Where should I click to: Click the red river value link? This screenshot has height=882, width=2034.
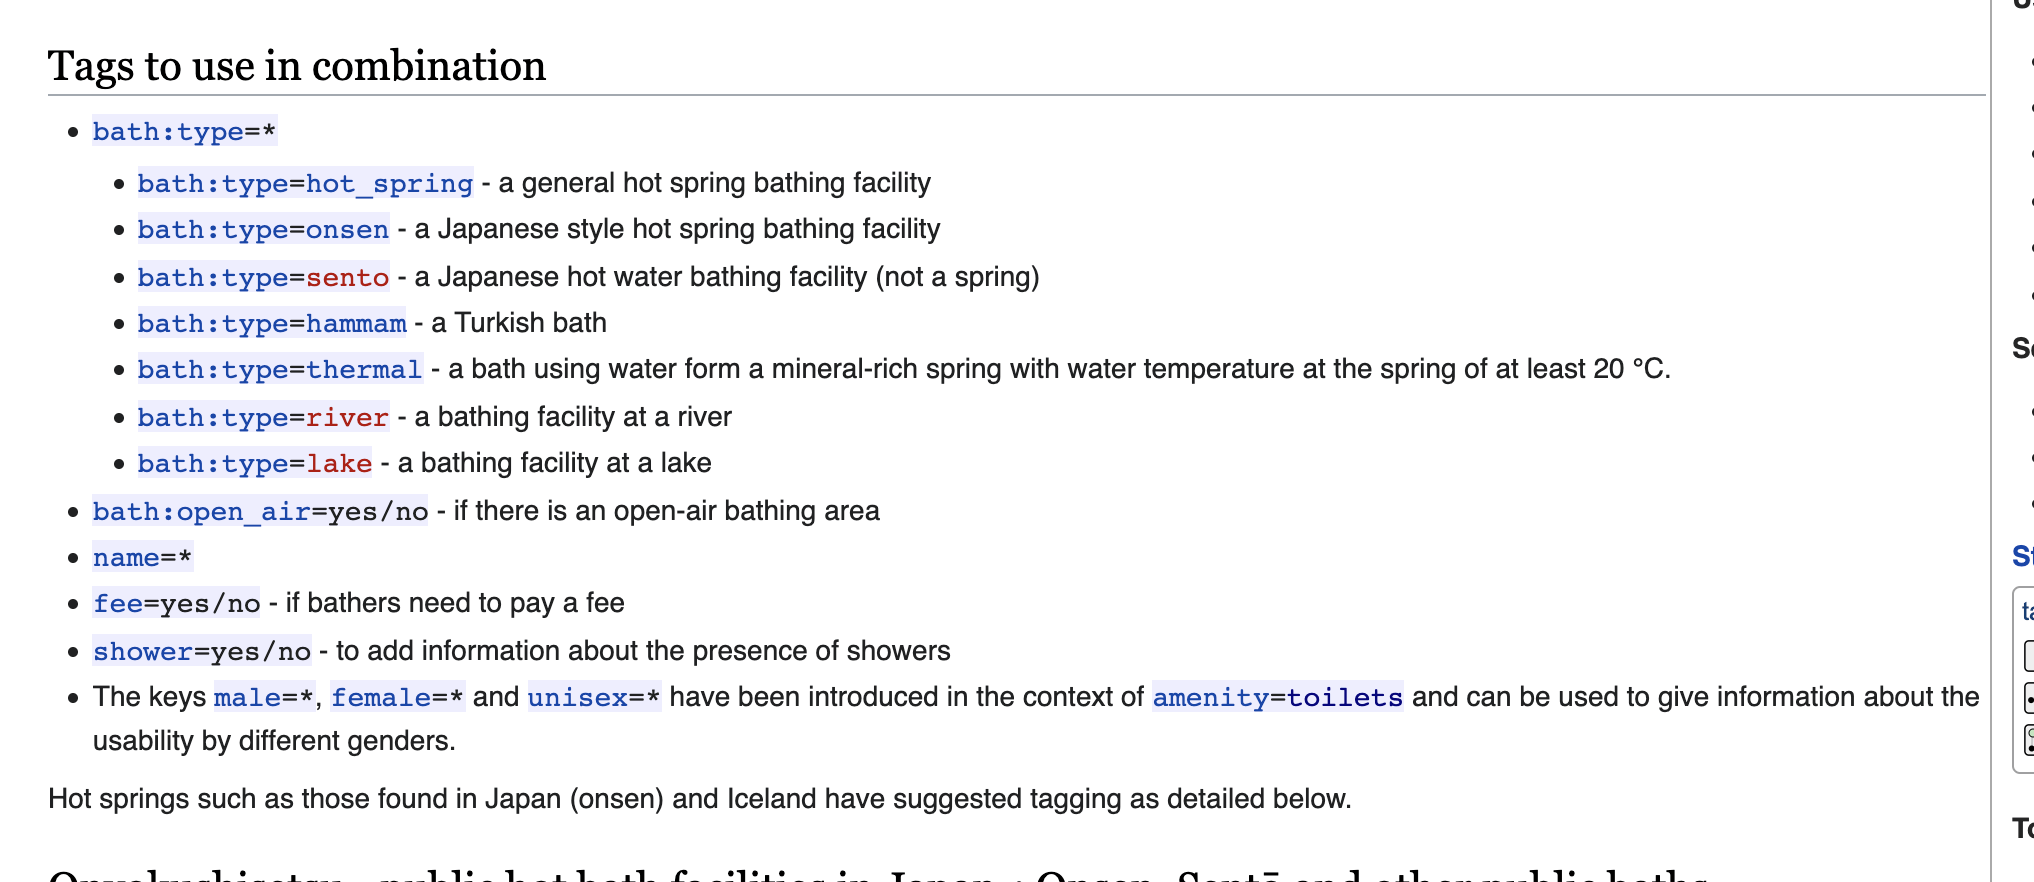click(x=347, y=418)
